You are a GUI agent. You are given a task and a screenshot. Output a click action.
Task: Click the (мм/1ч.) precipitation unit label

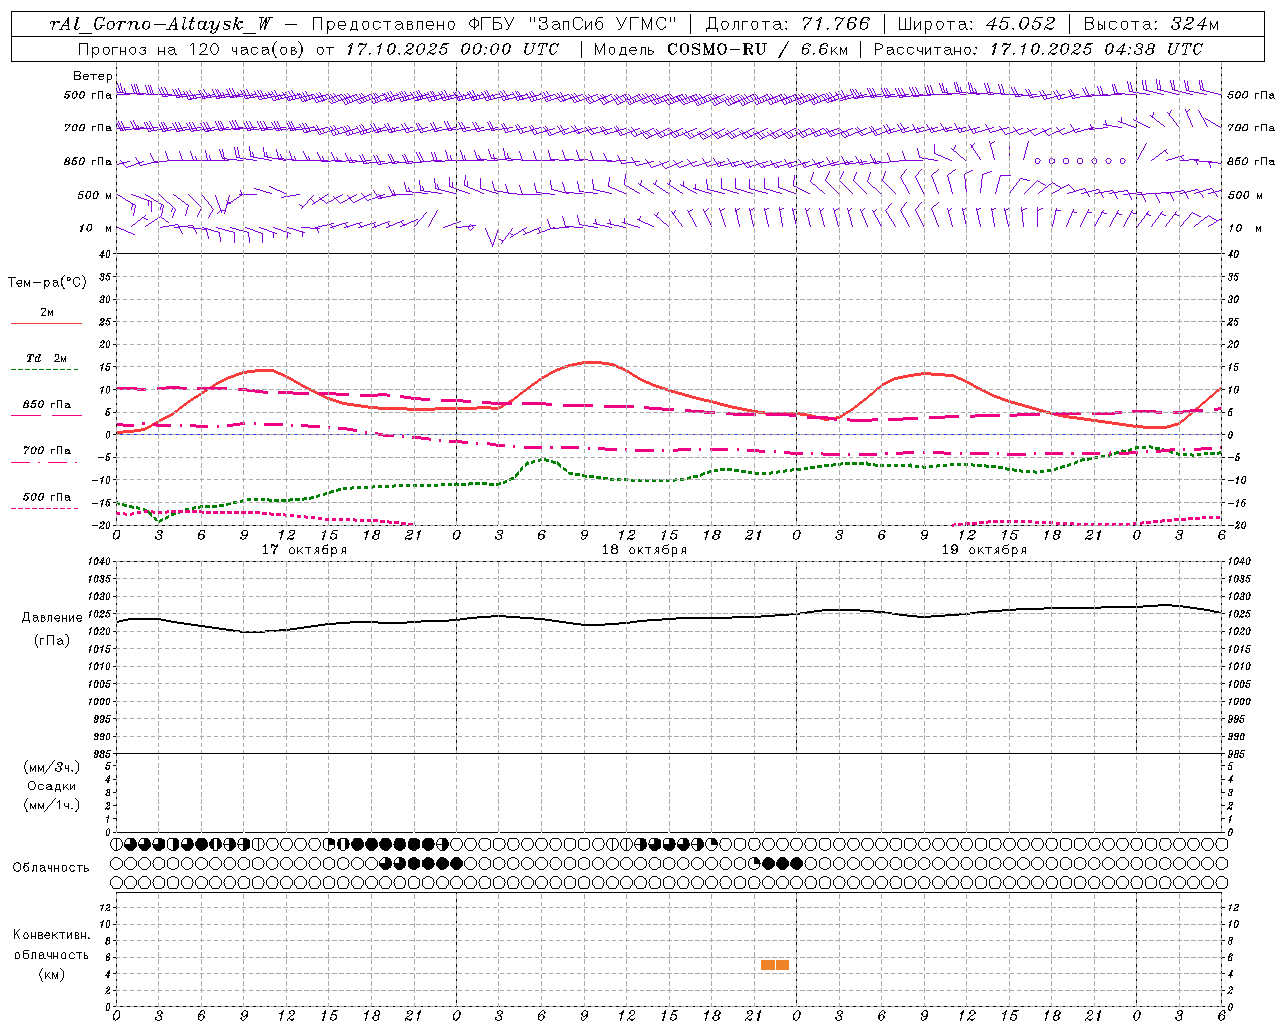(51, 805)
